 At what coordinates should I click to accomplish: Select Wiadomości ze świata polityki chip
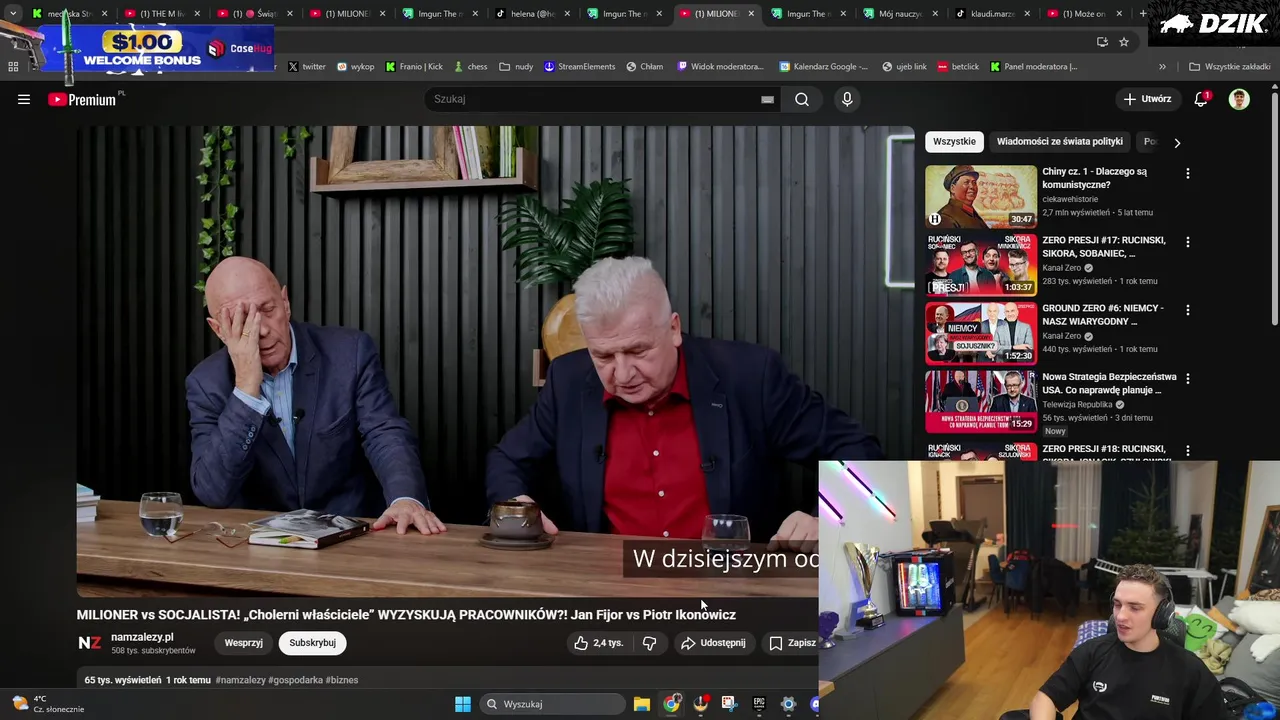click(x=1059, y=142)
